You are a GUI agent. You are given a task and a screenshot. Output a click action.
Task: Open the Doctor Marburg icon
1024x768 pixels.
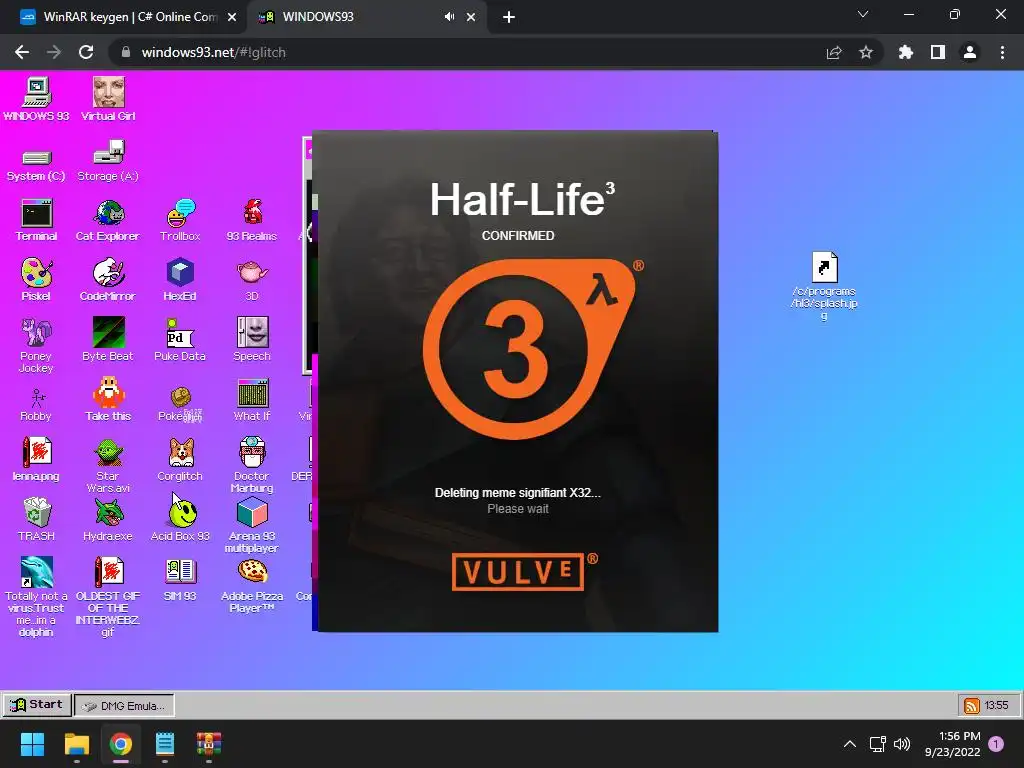point(252,466)
